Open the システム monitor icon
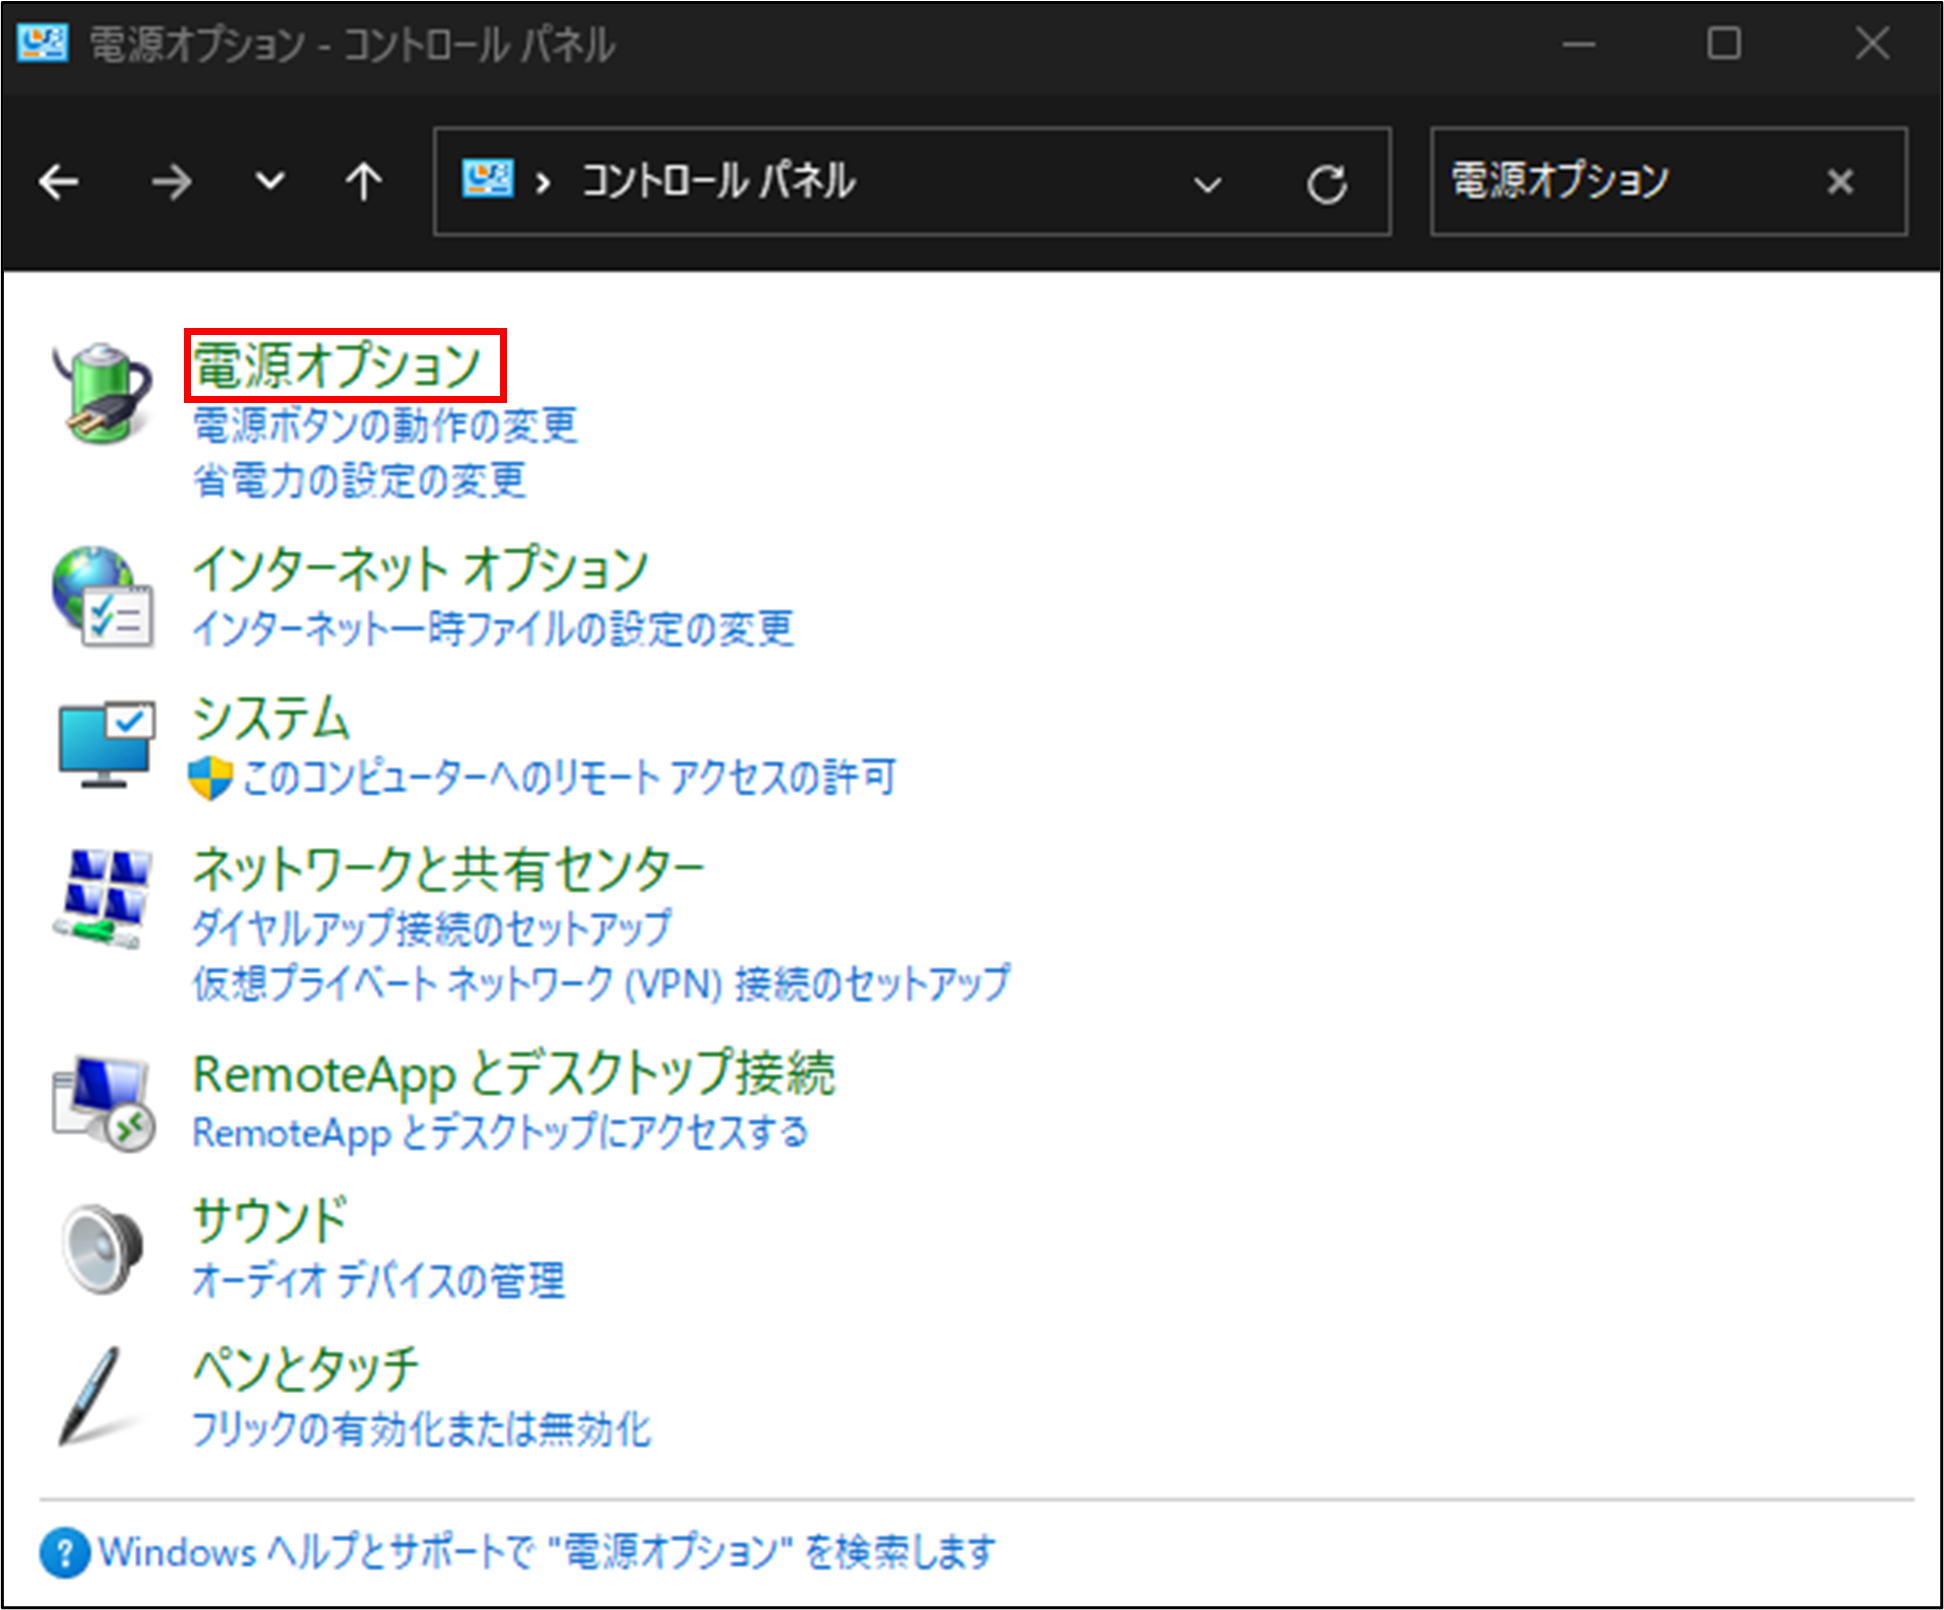Screen dimensions: 1944x1610 (x=106, y=745)
